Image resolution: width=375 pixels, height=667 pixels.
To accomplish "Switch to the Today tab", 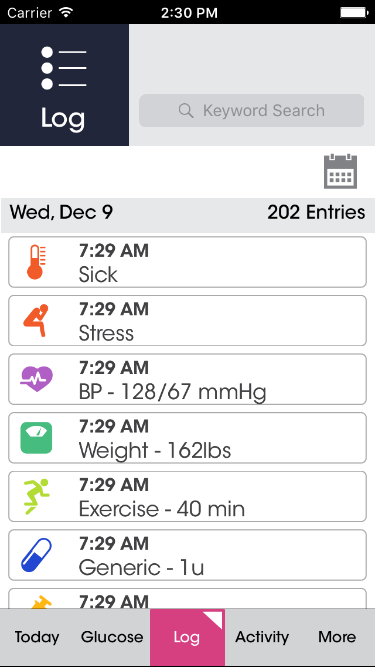I will (37, 637).
